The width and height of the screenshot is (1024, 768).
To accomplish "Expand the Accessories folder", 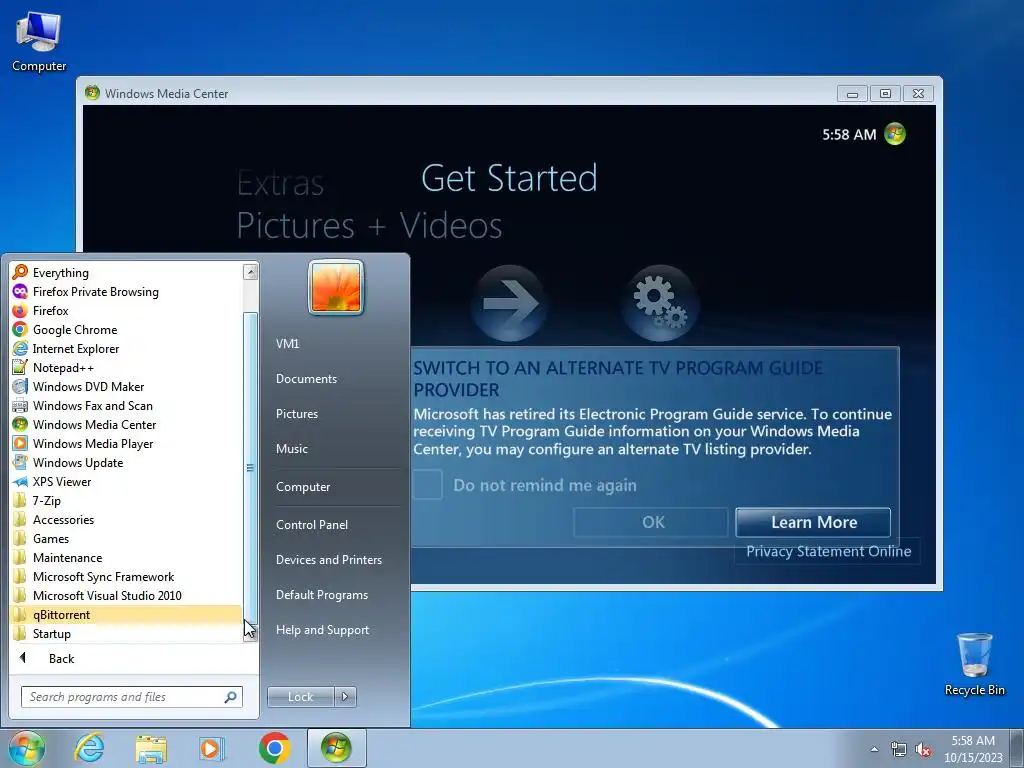I will (125, 520).
